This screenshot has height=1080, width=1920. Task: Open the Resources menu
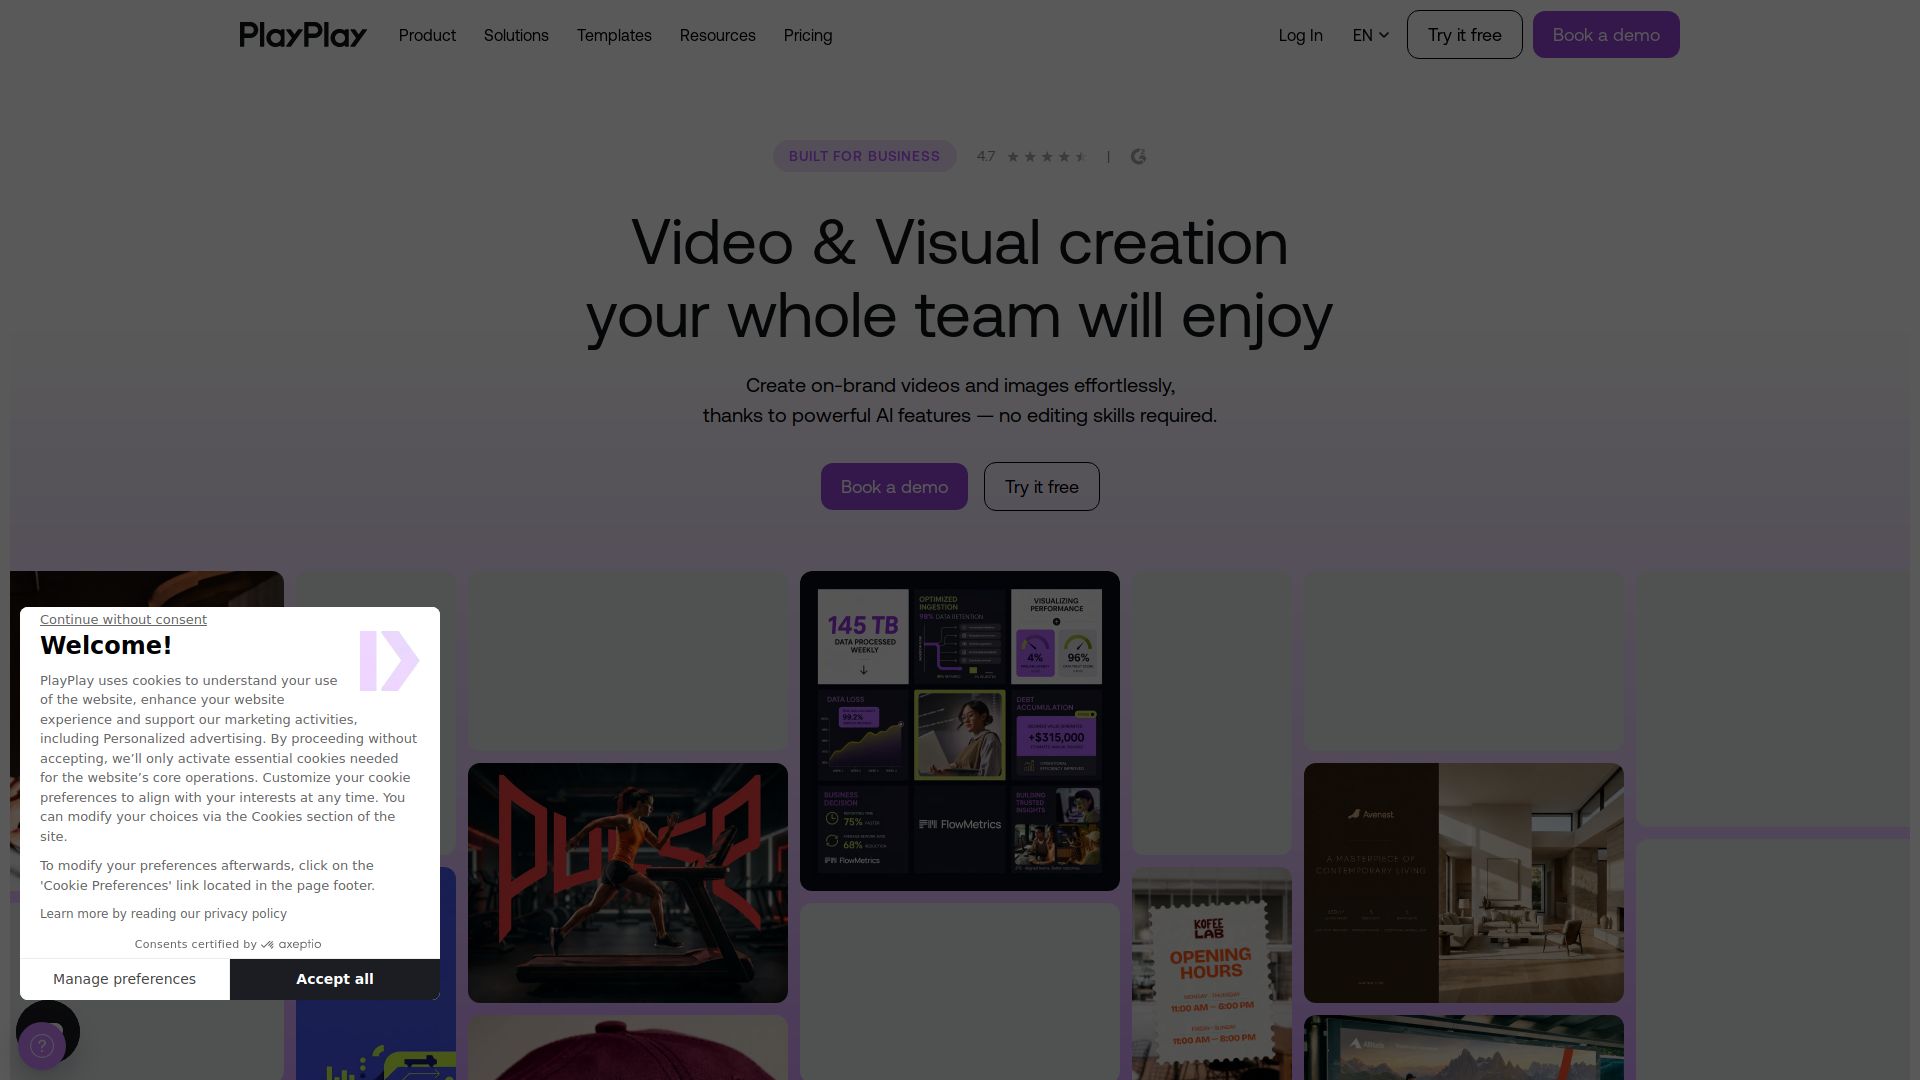(x=718, y=35)
